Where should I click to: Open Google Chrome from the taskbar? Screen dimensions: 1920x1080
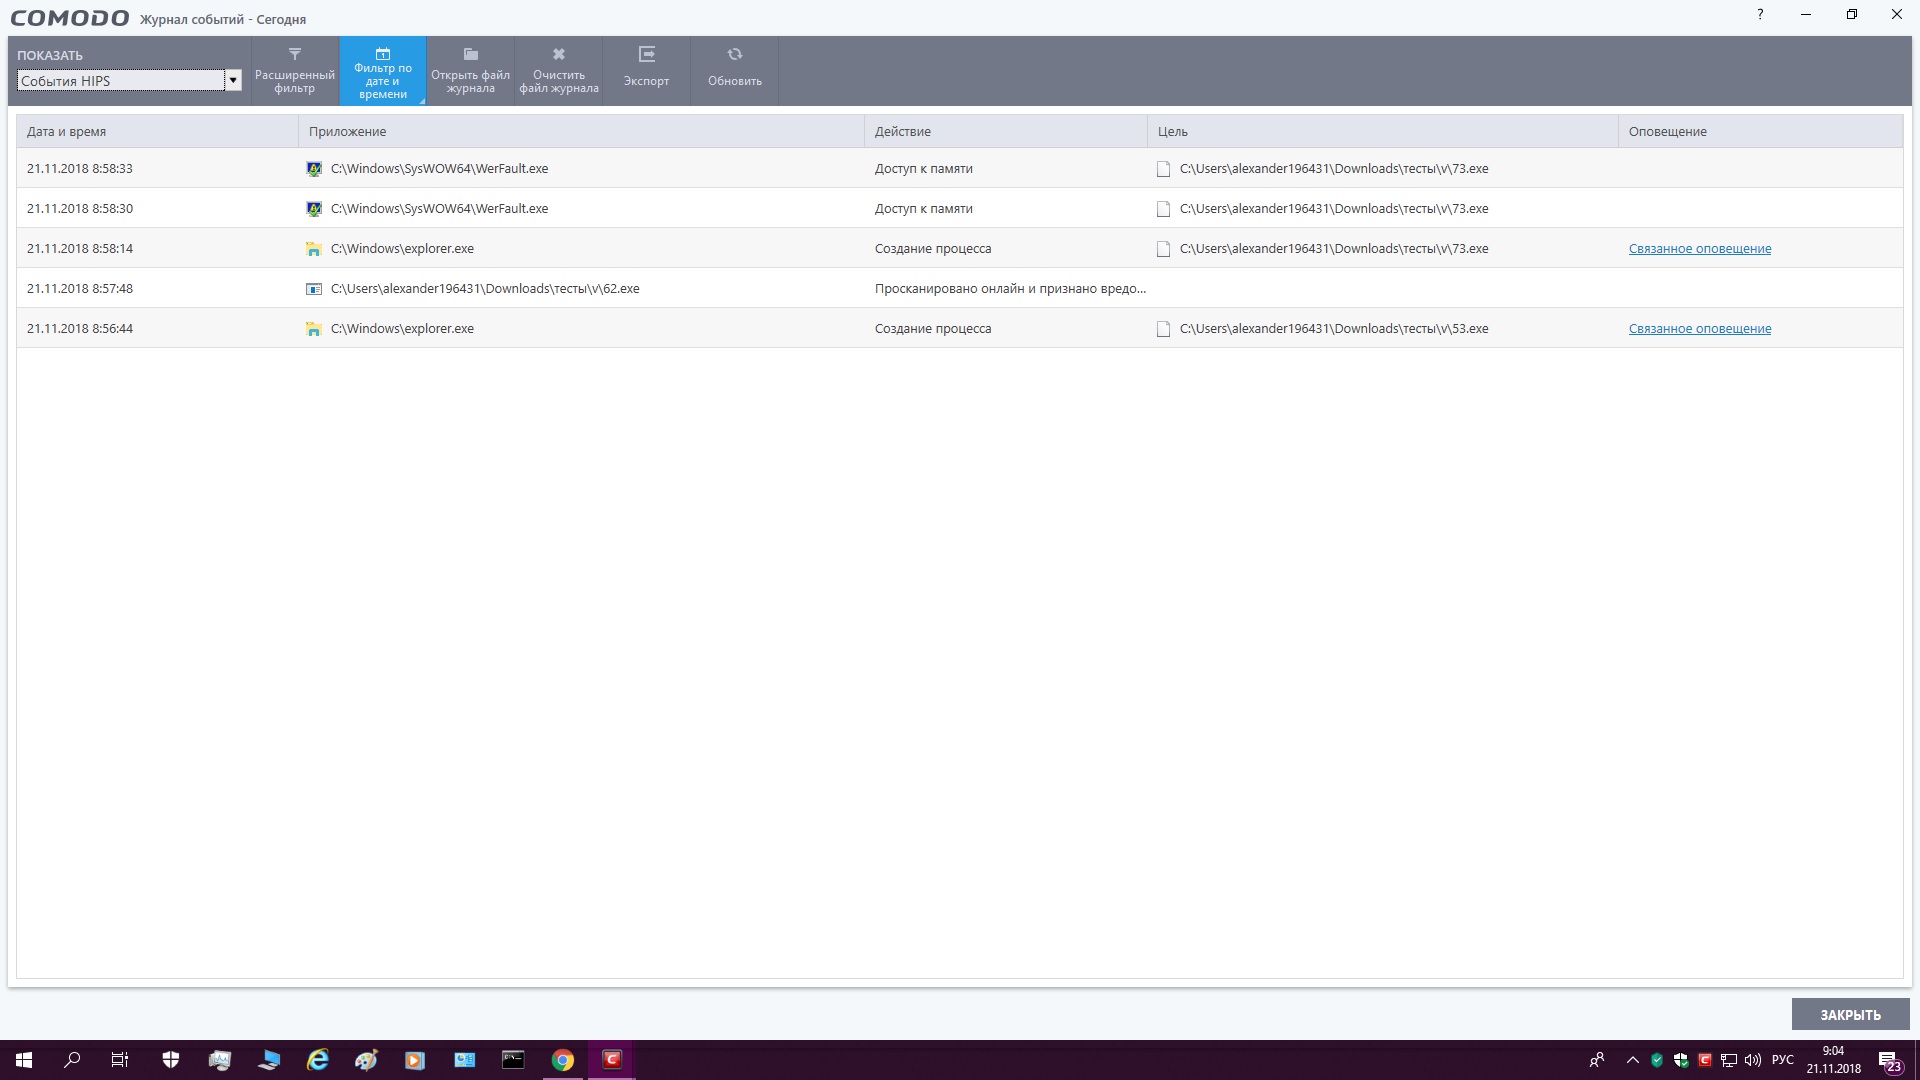563,1060
